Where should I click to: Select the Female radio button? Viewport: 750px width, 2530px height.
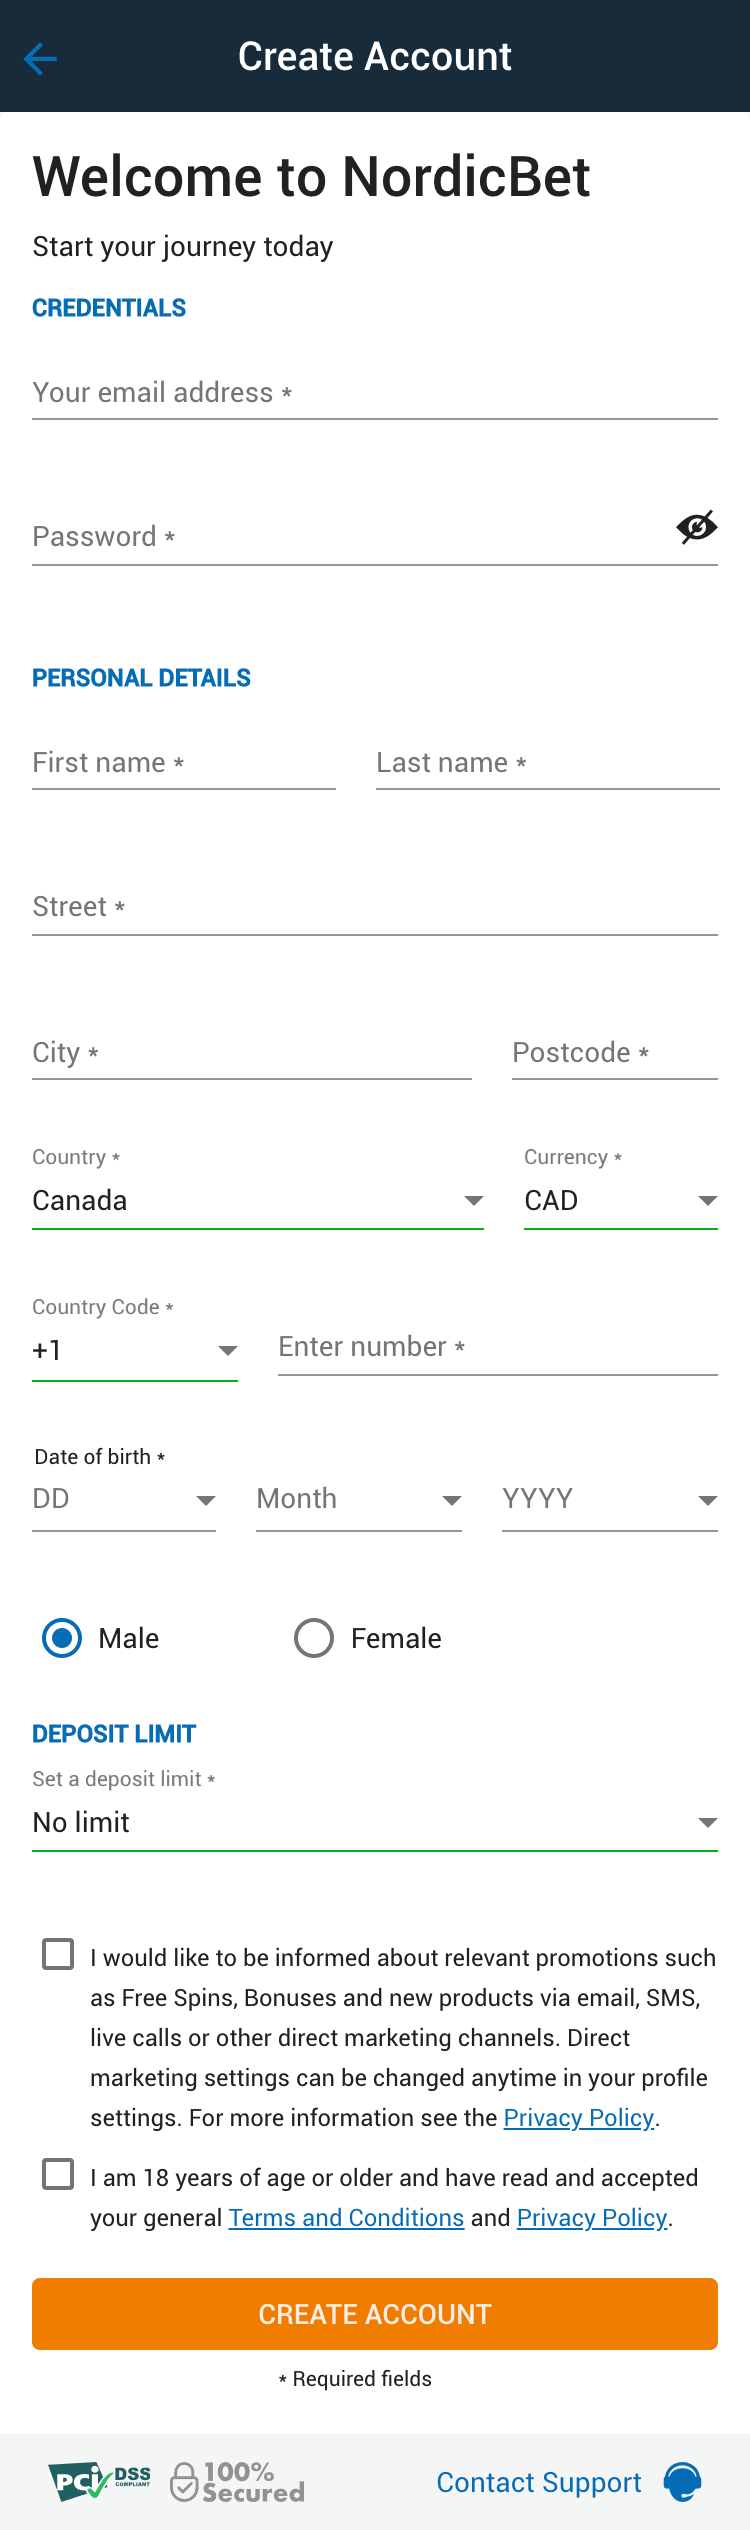pyautogui.click(x=314, y=1638)
